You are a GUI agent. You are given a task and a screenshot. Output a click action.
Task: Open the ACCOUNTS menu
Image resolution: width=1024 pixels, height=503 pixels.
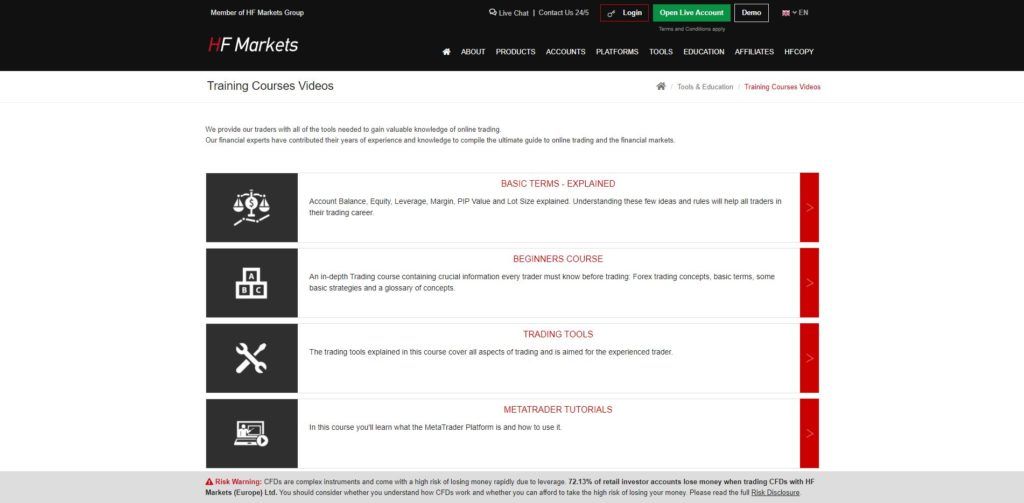(x=566, y=52)
